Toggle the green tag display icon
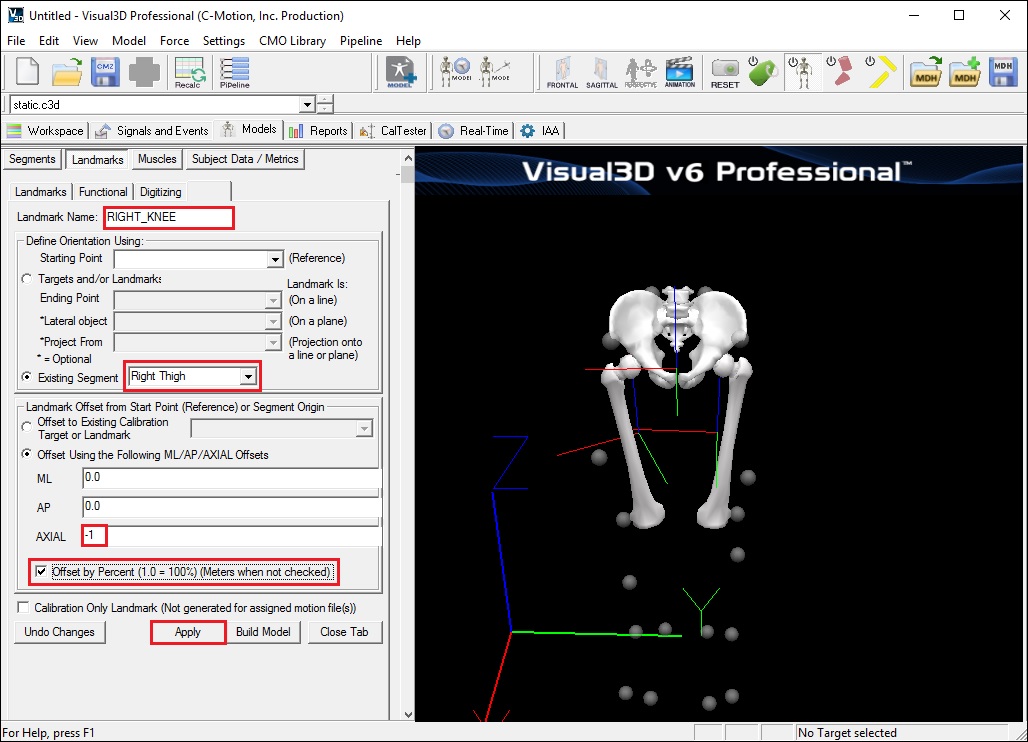 point(762,72)
